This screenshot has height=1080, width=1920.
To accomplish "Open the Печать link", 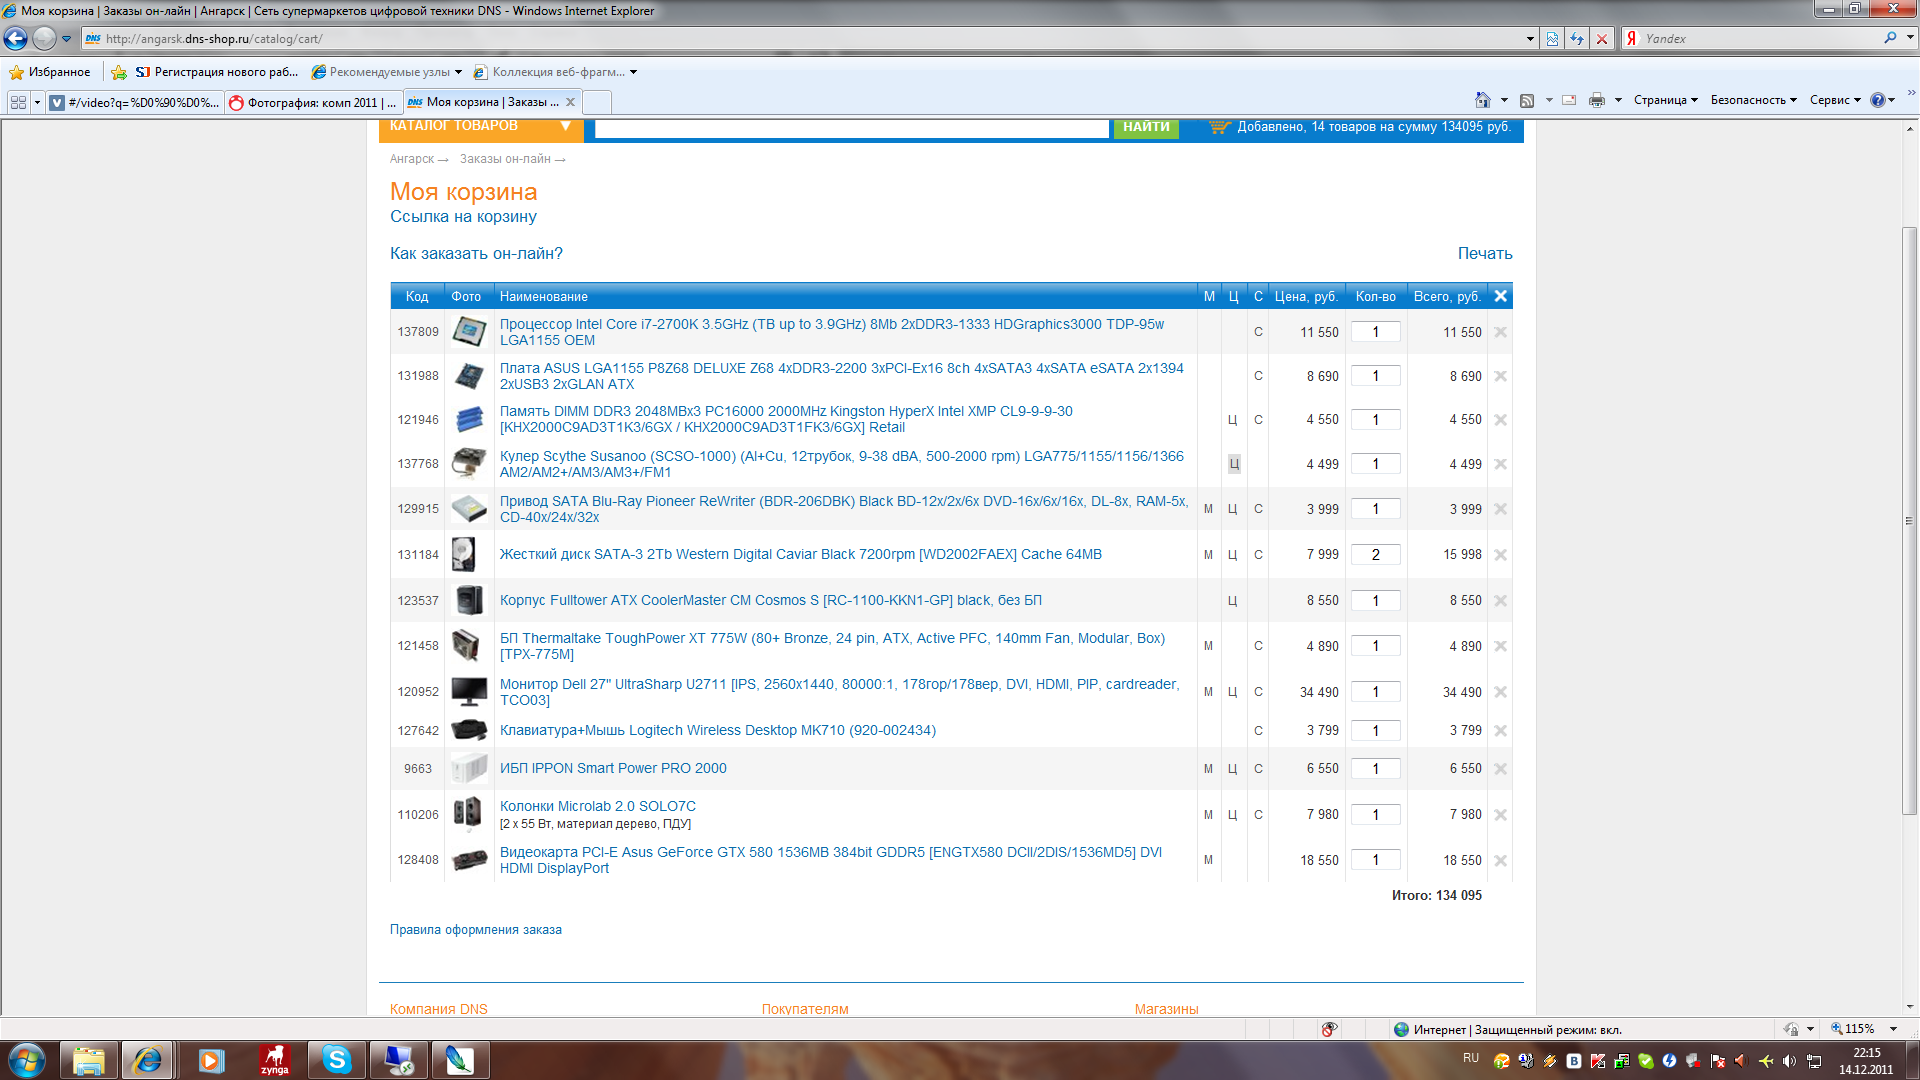I will (x=1484, y=253).
